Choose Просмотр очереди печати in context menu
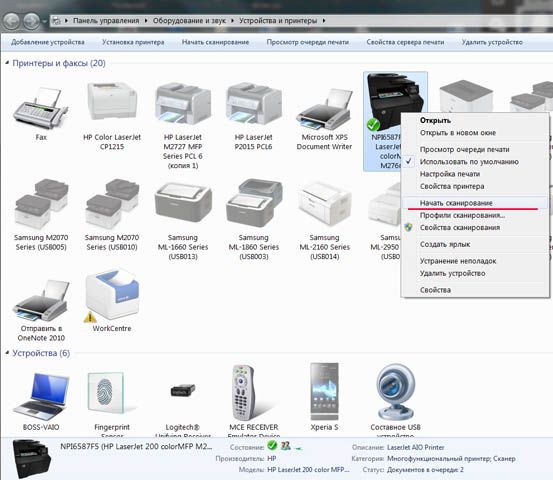This screenshot has width=553, height=482. (x=464, y=150)
